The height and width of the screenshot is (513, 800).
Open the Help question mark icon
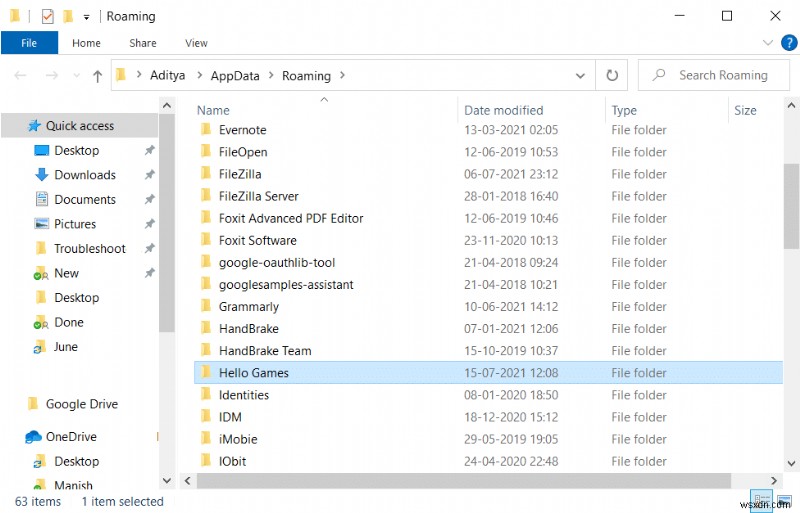click(789, 43)
